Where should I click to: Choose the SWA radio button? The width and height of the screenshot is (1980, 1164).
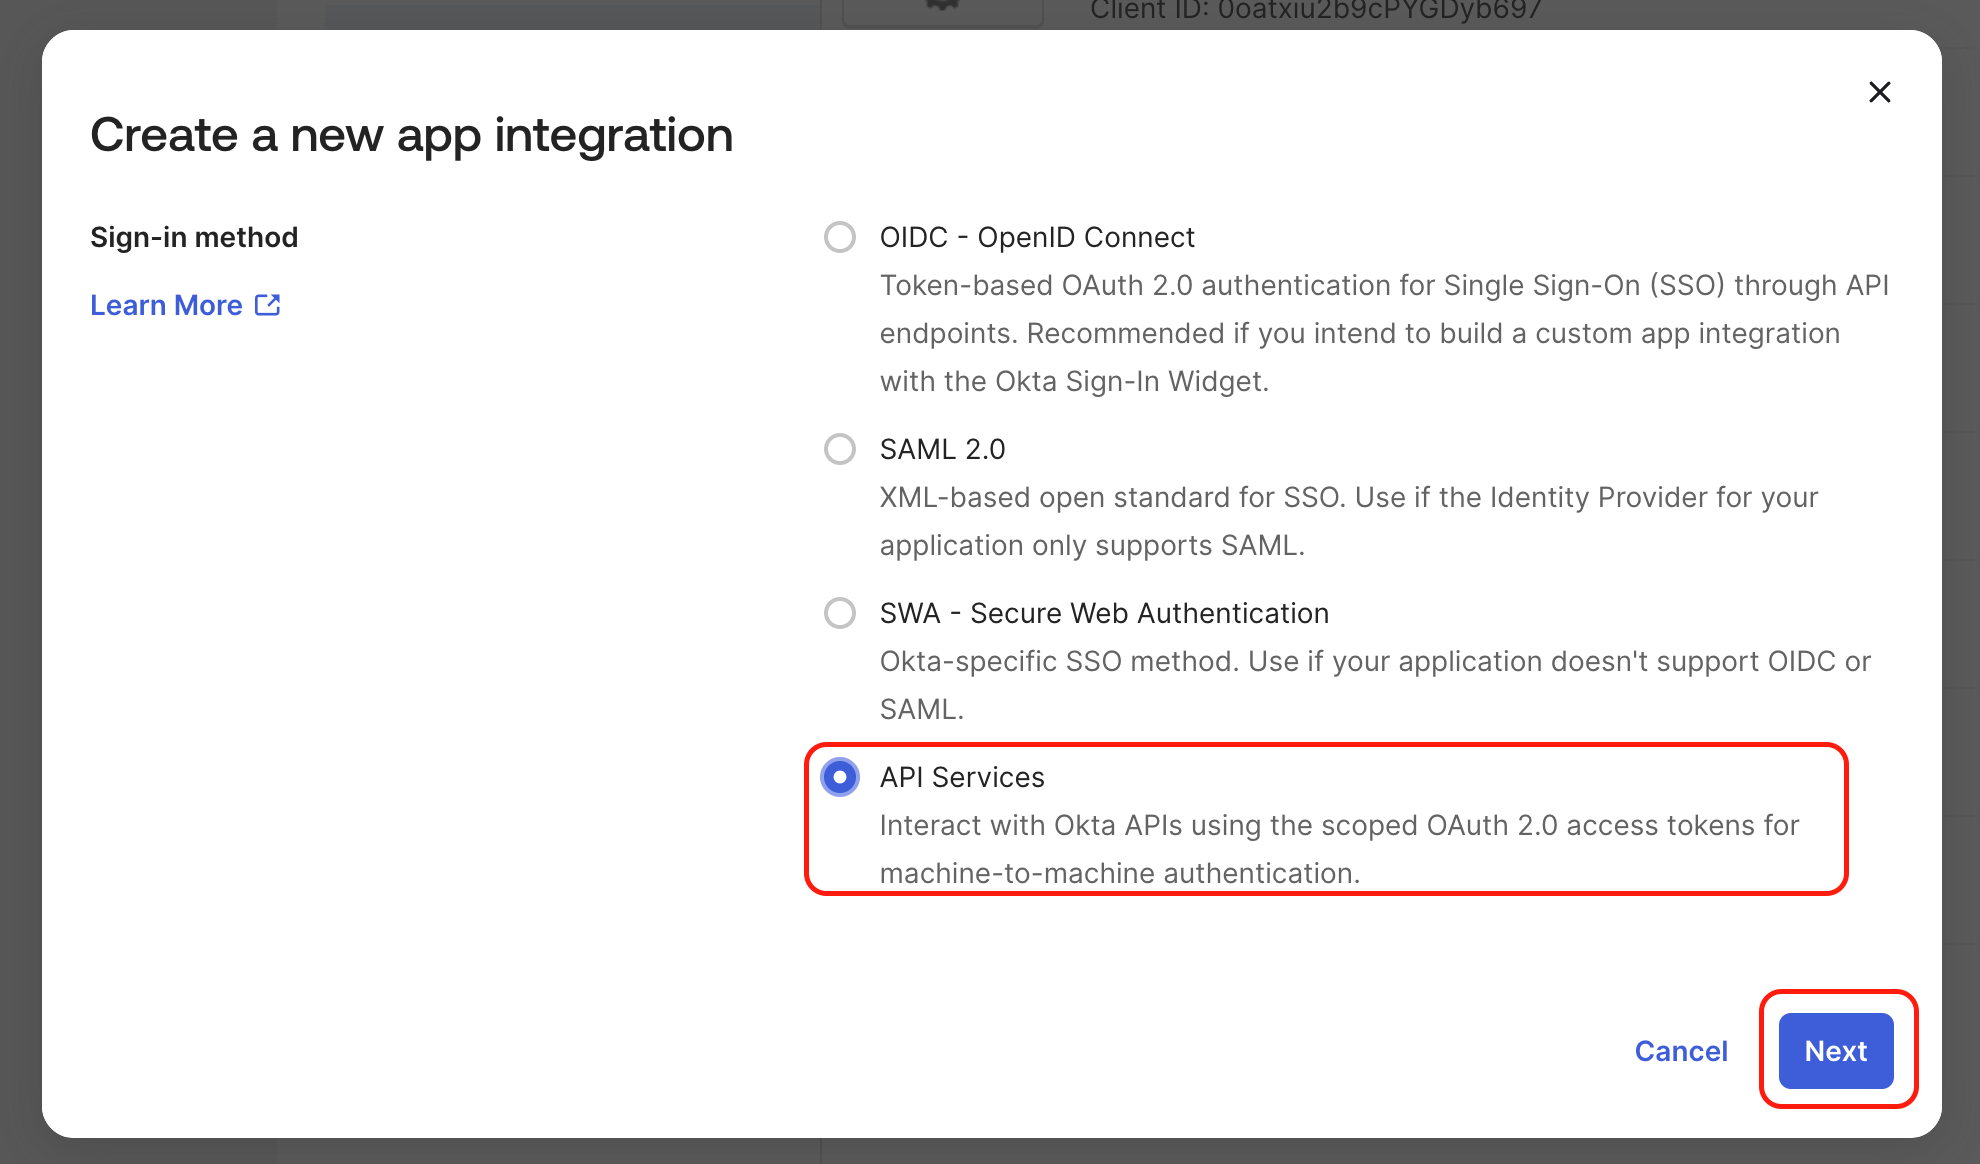click(x=839, y=613)
